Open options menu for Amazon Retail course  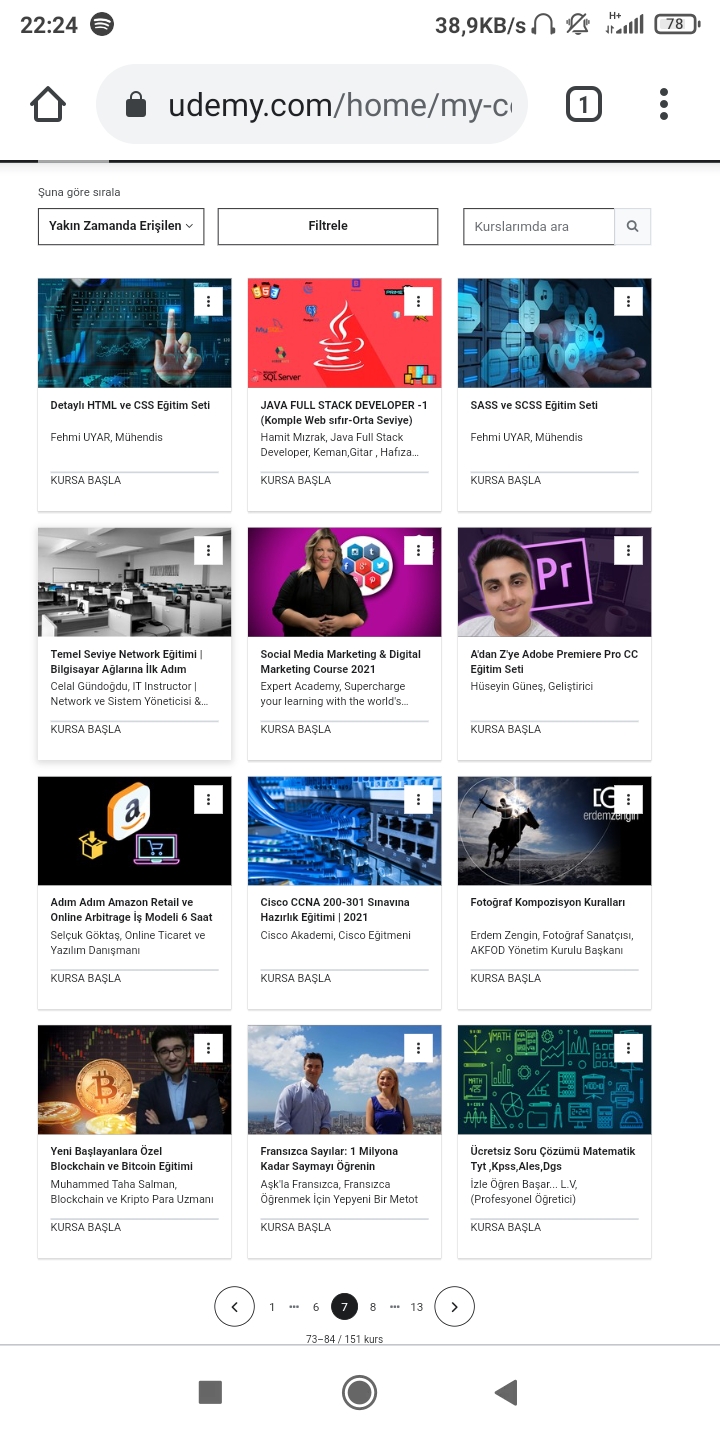[208, 798]
